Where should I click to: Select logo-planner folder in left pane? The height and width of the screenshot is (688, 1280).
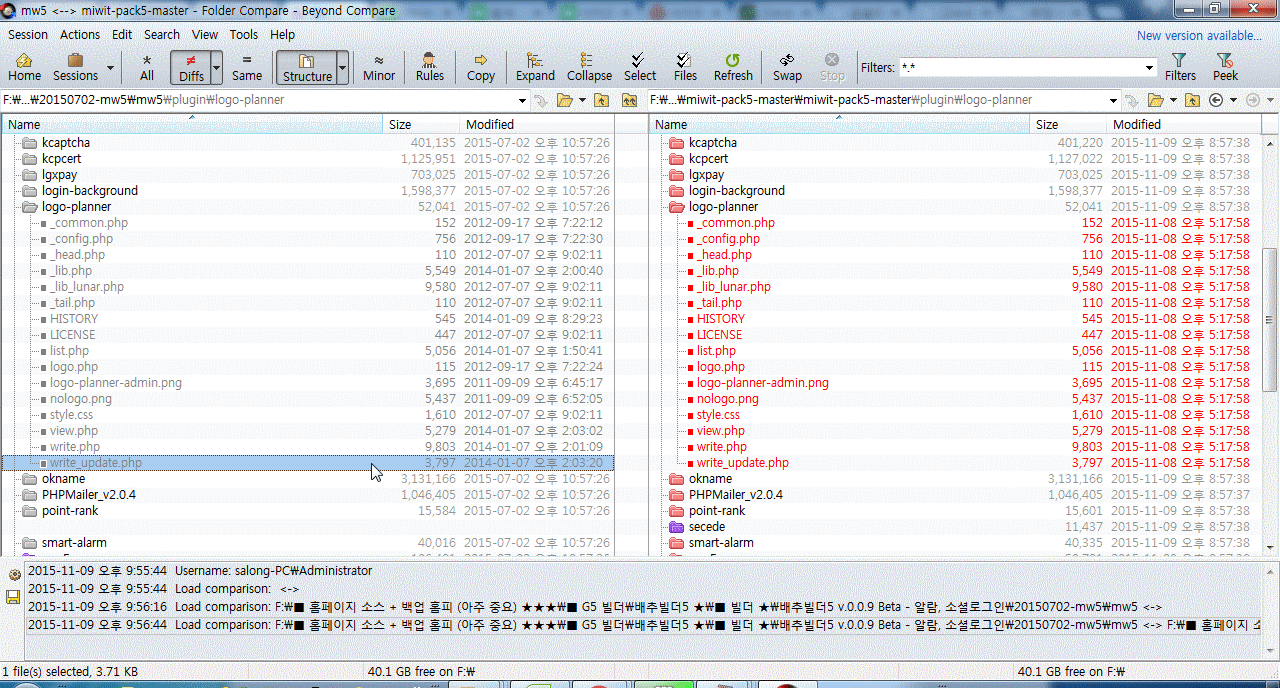pos(76,207)
